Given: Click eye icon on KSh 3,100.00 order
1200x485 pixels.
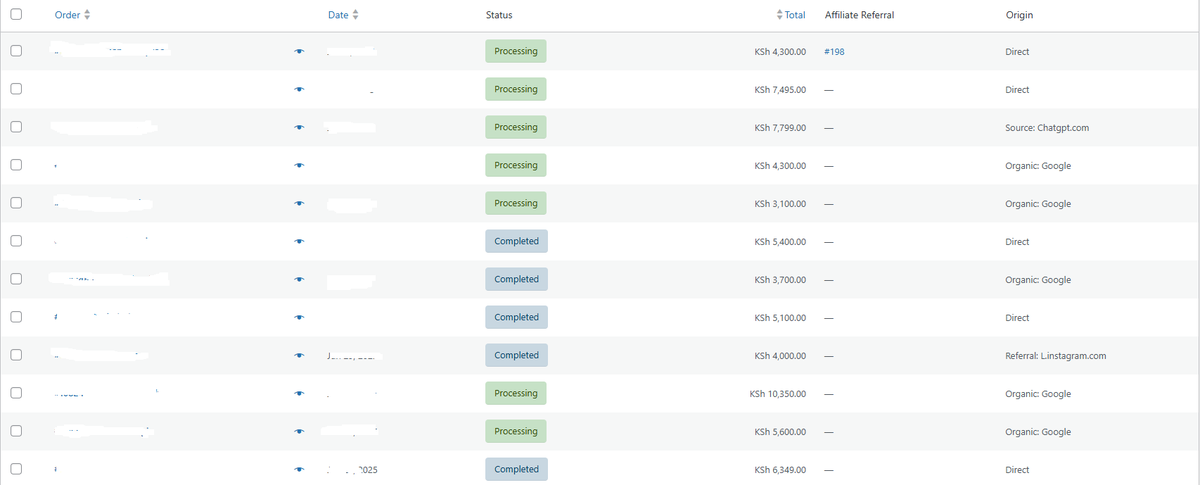Looking at the screenshot, I should [x=299, y=203].
